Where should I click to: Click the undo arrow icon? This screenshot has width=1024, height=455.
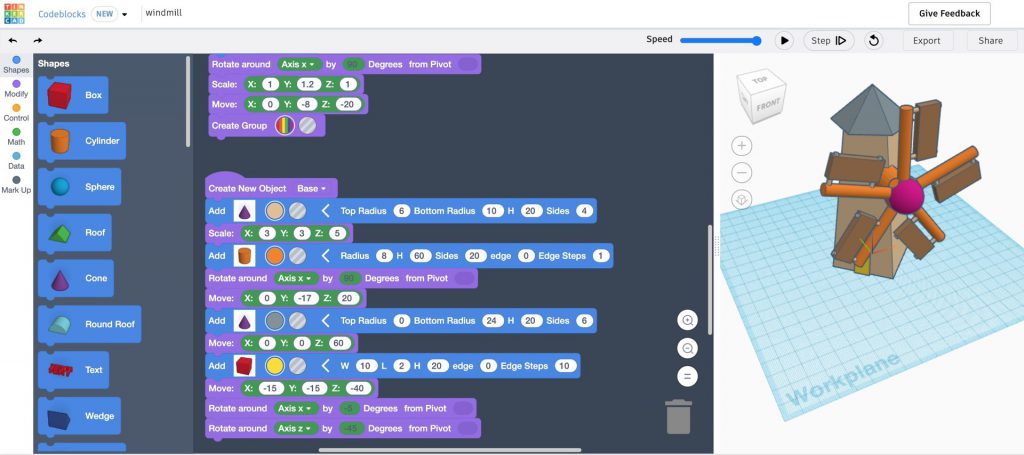pyautogui.click(x=13, y=41)
